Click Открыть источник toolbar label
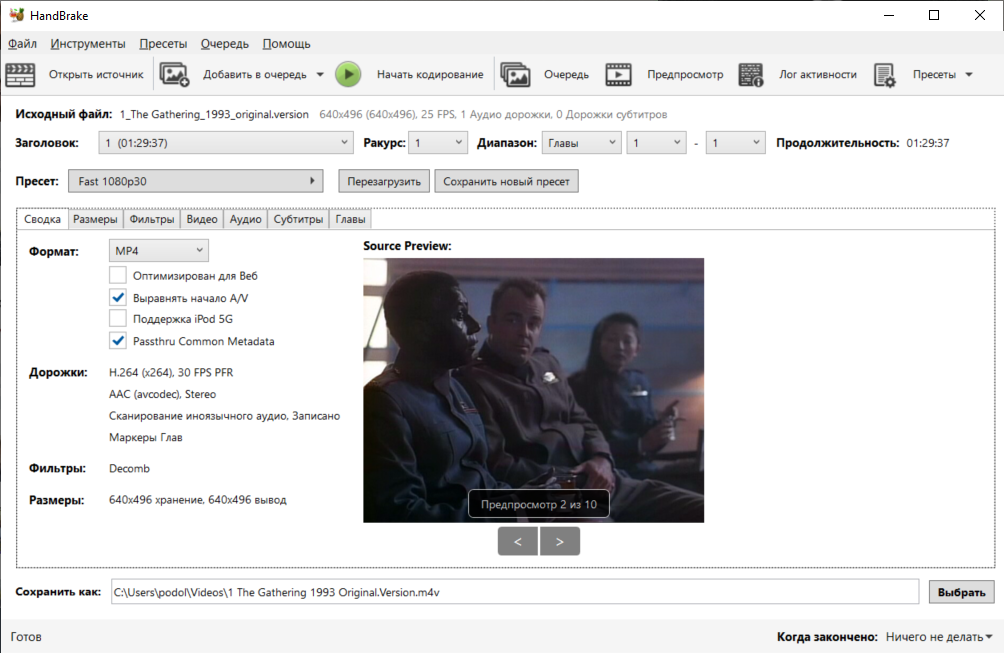 96,74
